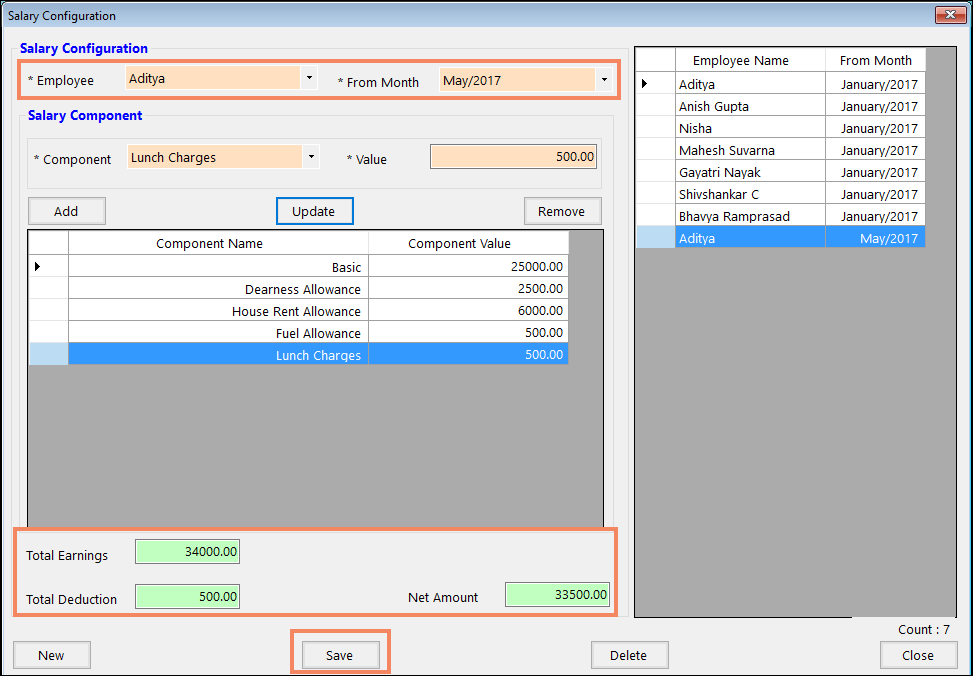The height and width of the screenshot is (676, 973).
Task: Select the Dearness Allowance row
Action: click(x=298, y=289)
